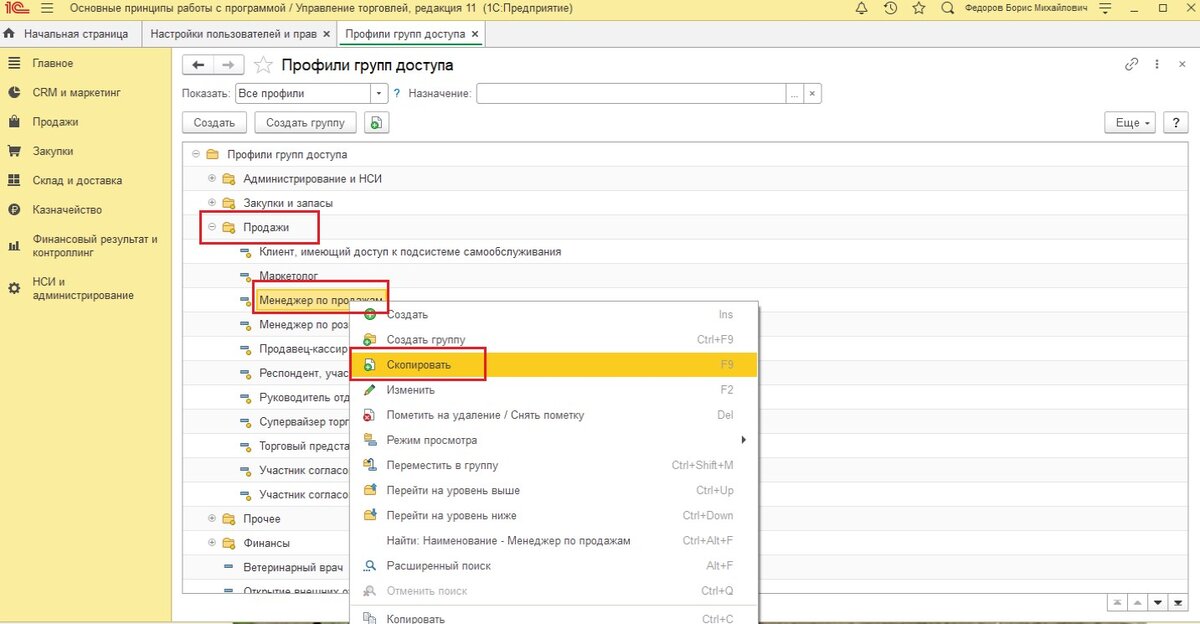Click the Создать группу toolbar button
The height and width of the screenshot is (624, 1200).
305,122
